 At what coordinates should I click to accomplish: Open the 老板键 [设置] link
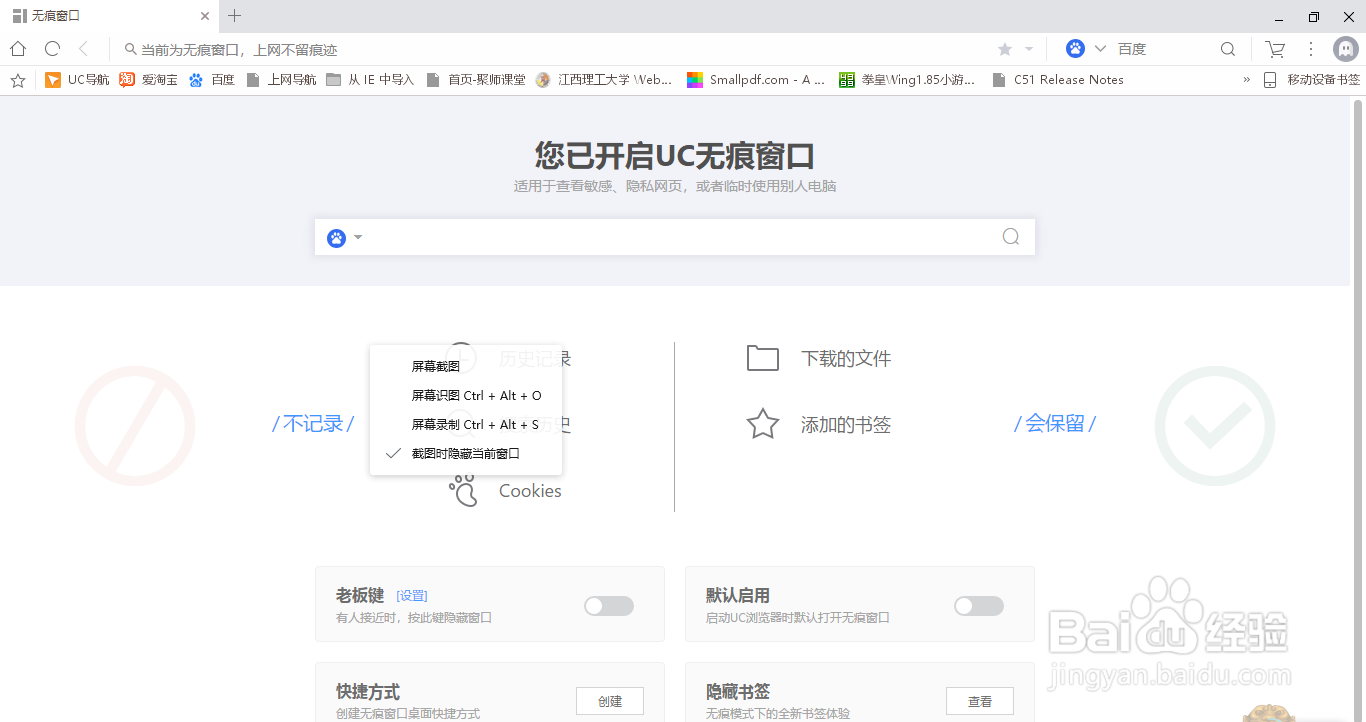(x=412, y=596)
